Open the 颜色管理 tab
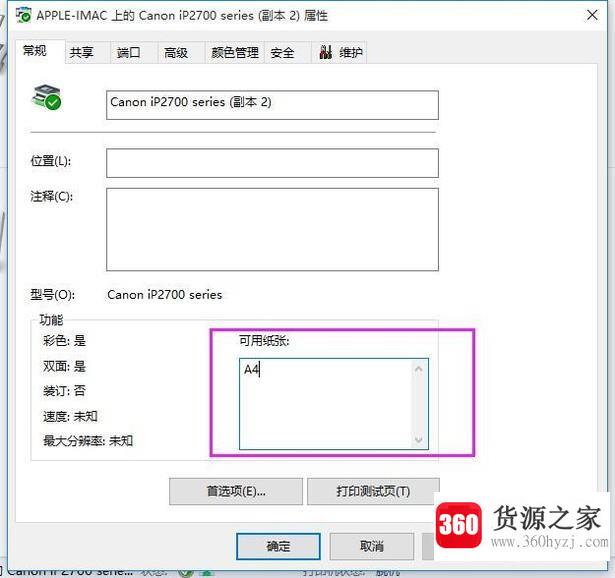 (x=235, y=53)
